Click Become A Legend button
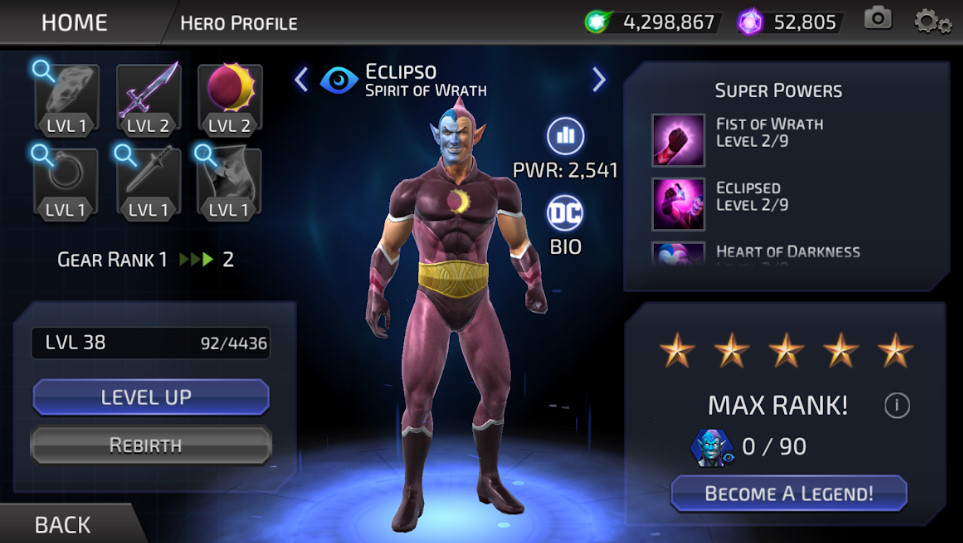 point(789,493)
